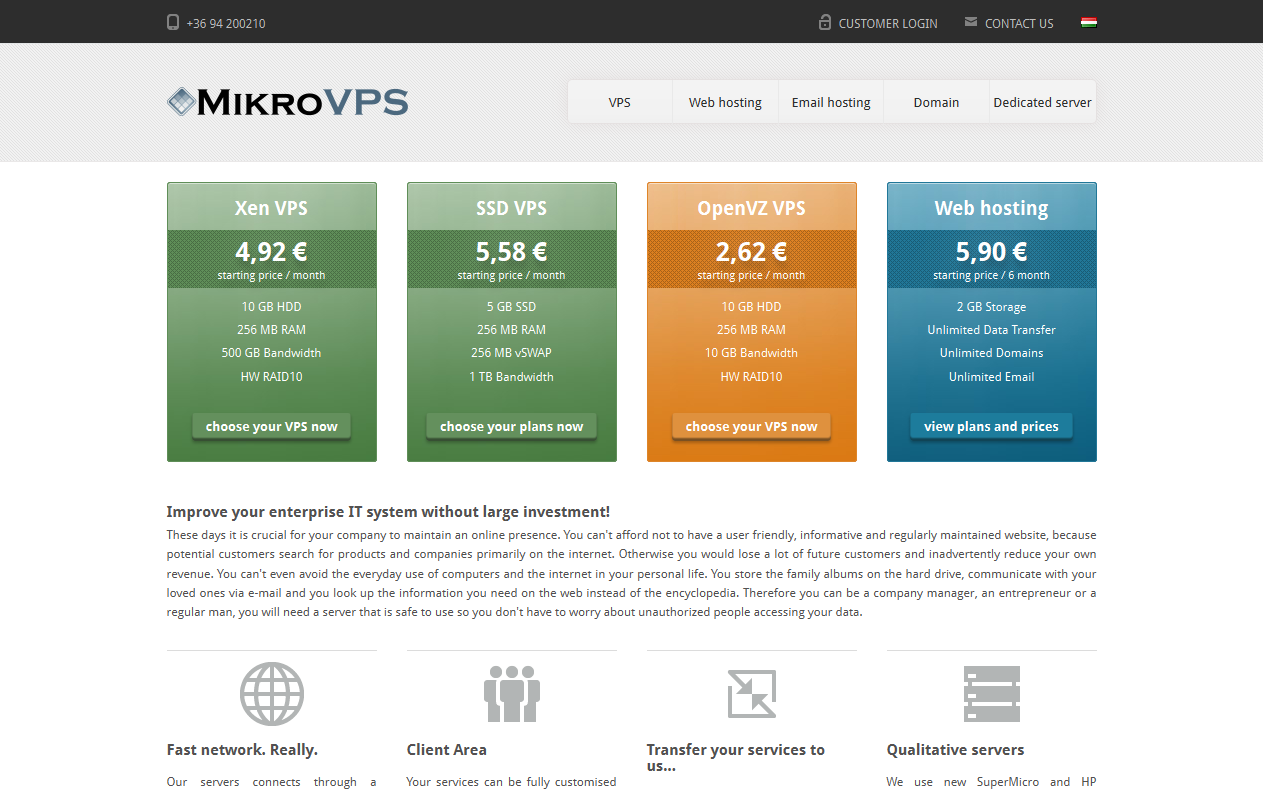Screen dimensions: 1263x793
Task: Click 'Unlimited Data Transfer' in Web hosting card
Action: click(992, 330)
